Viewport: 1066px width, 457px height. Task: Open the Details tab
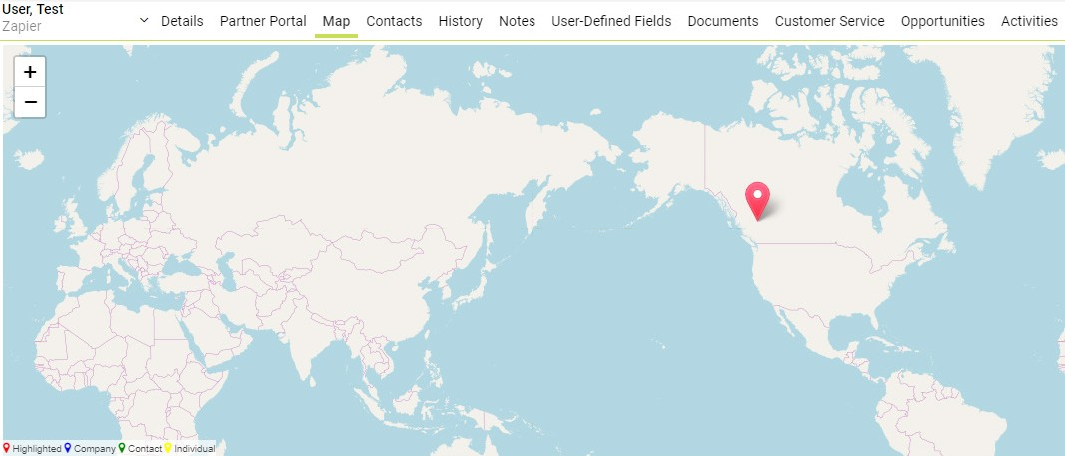tap(182, 21)
